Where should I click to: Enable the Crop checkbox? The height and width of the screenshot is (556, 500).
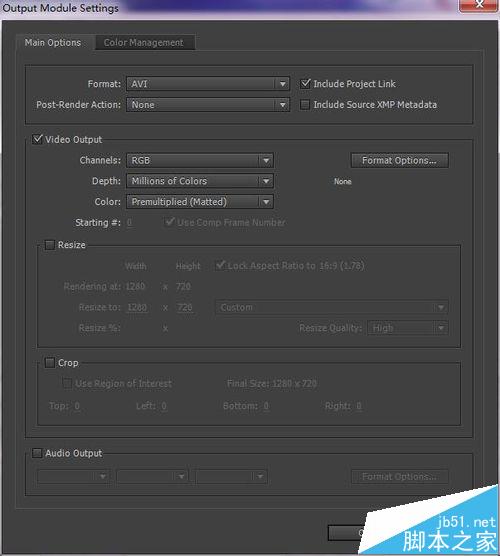(x=50, y=362)
